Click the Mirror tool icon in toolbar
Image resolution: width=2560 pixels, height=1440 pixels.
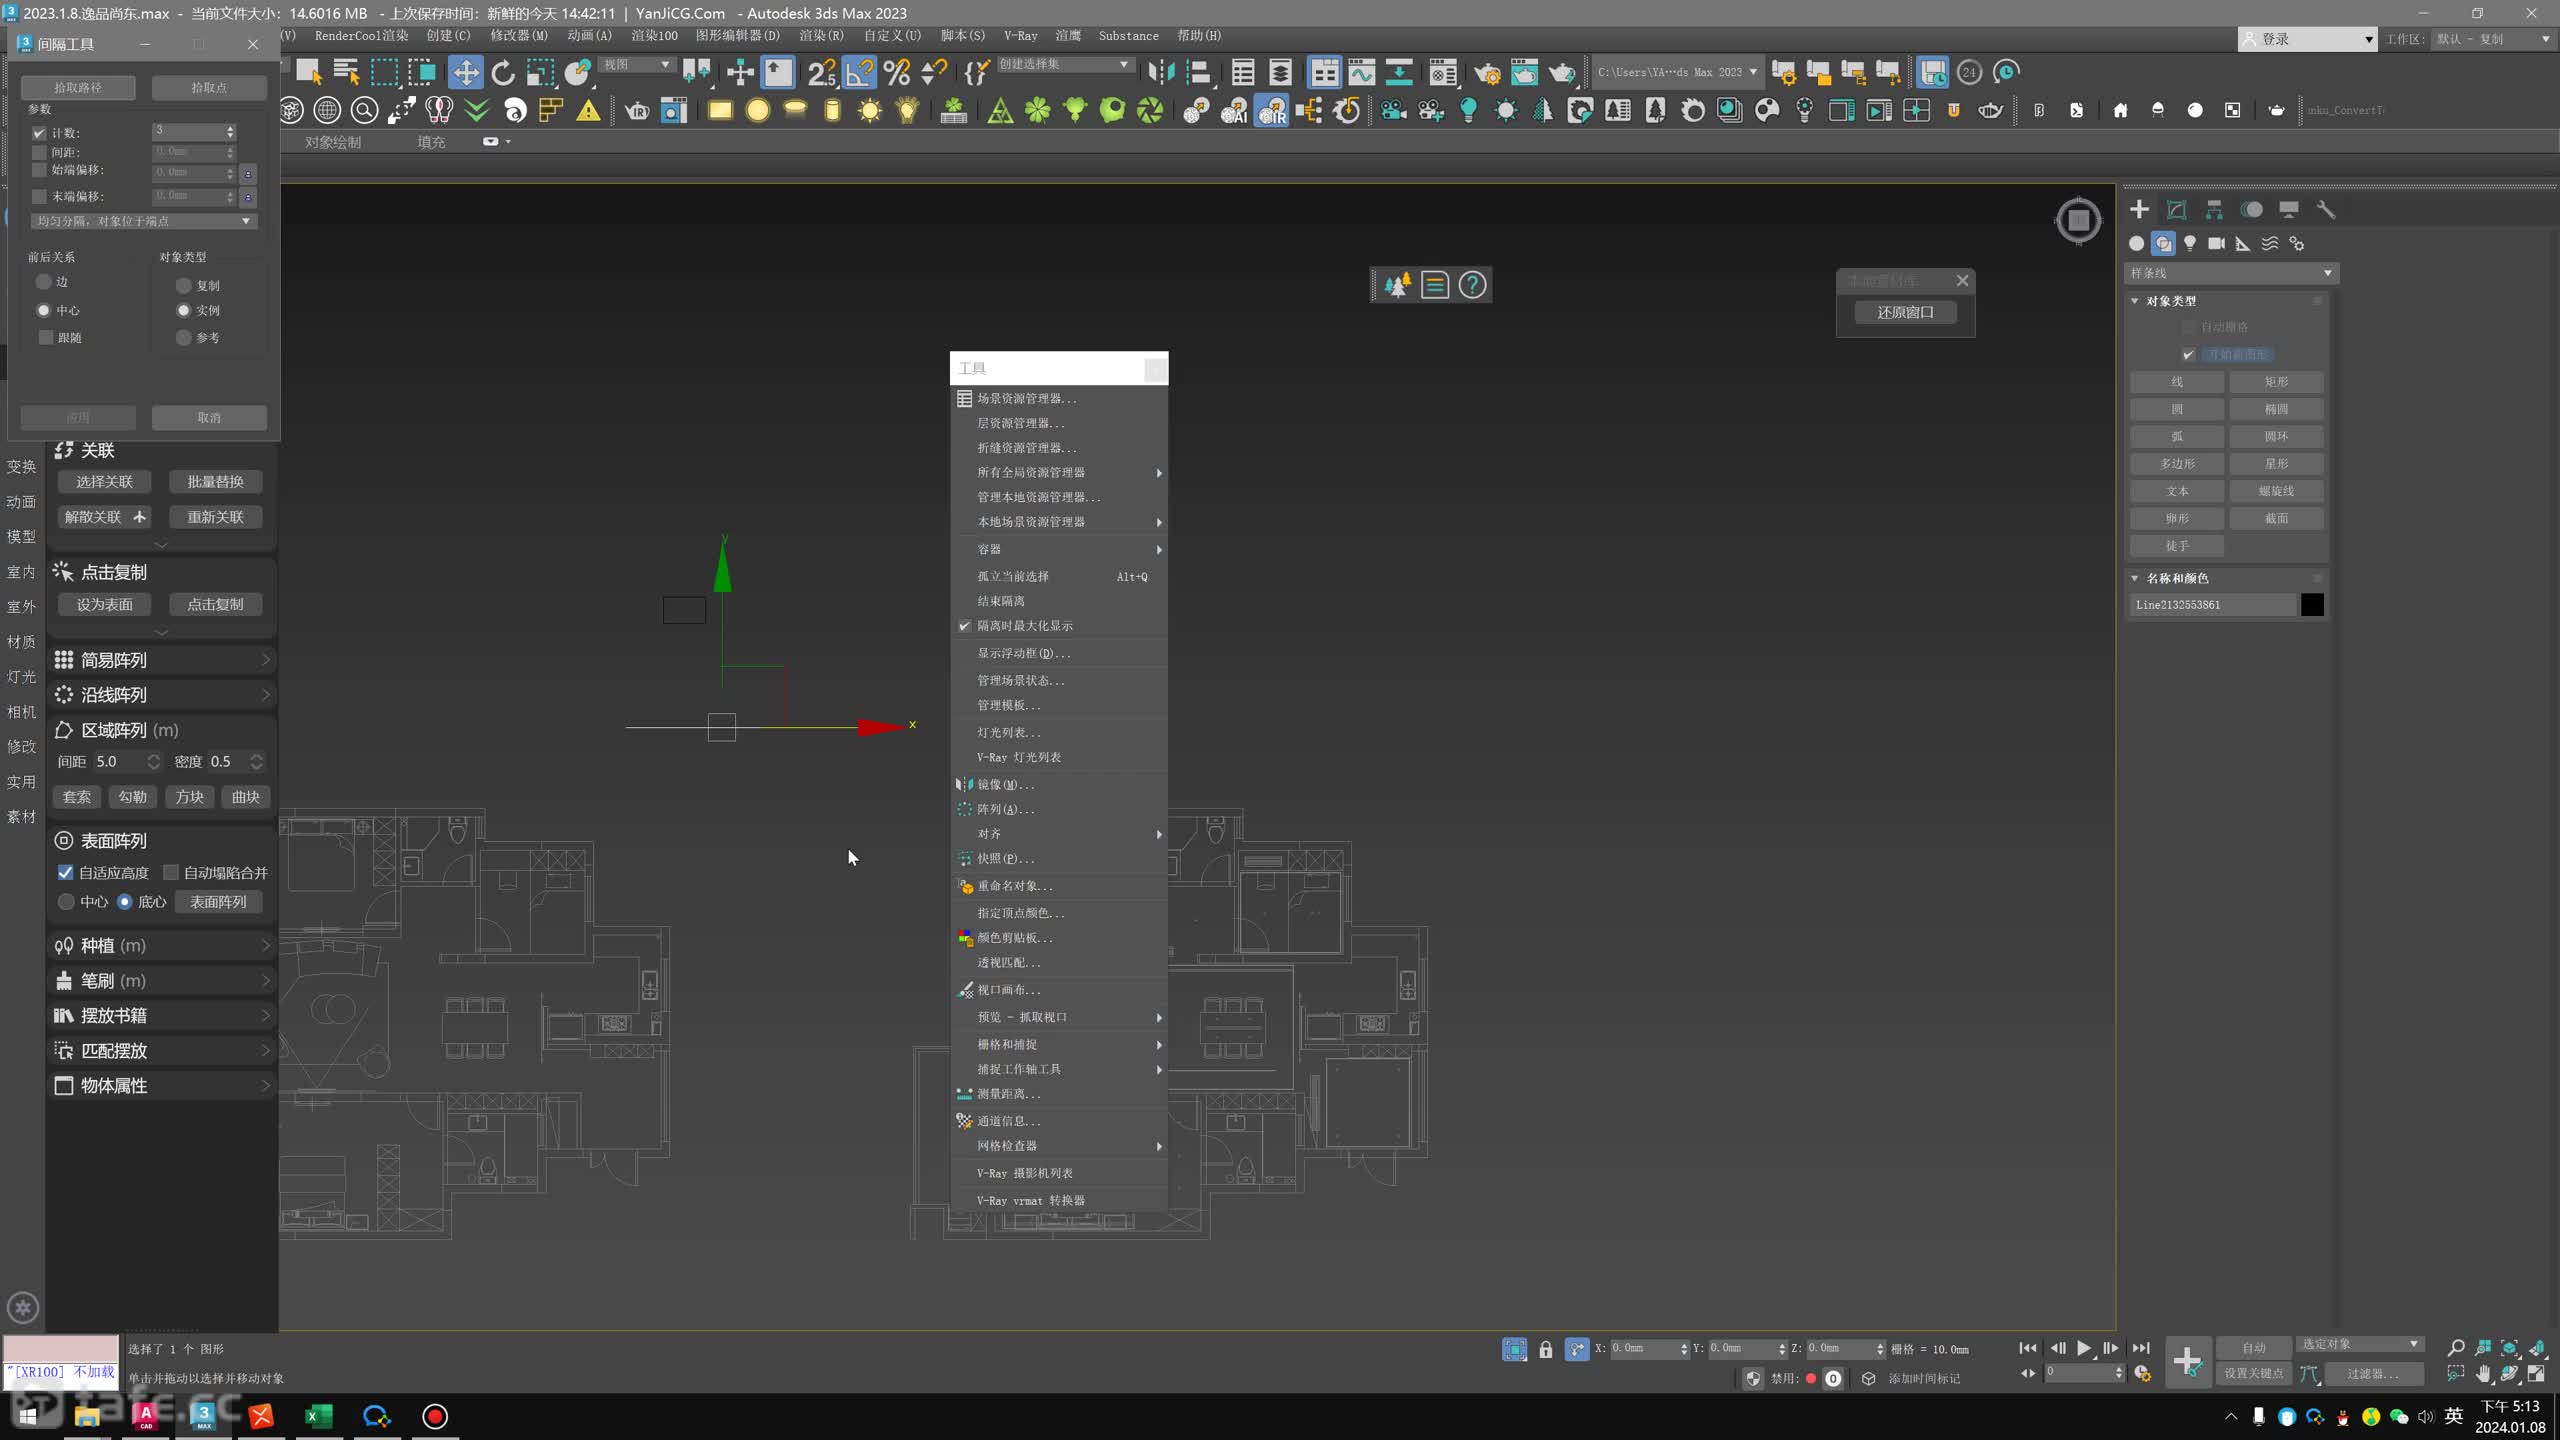click(1161, 72)
